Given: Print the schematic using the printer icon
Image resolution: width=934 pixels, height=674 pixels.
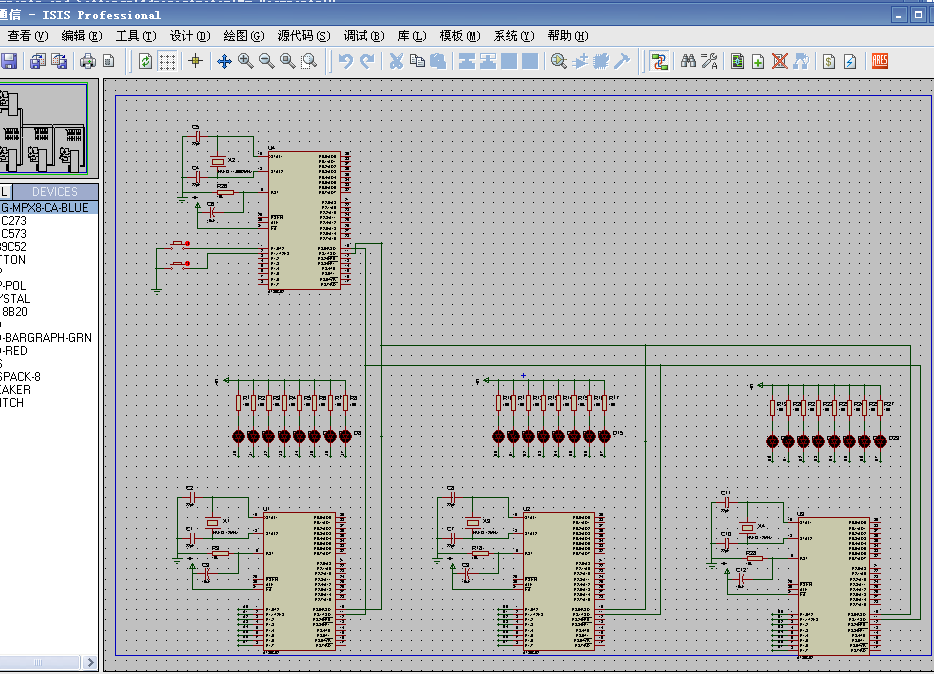Looking at the screenshot, I should pos(88,61).
